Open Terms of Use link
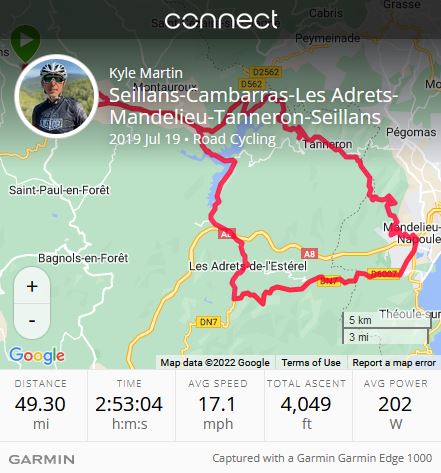The image size is (441, 473). [311, 362]
